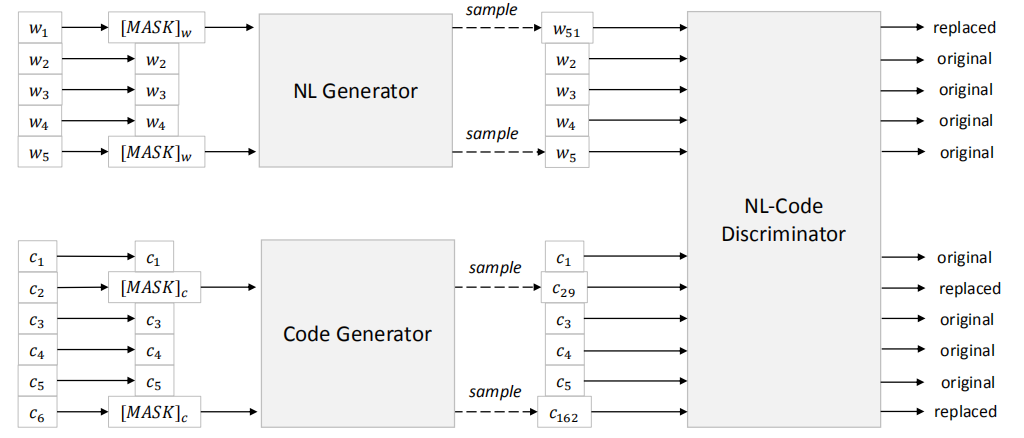Select the [MASK] box fed by c6

click(155, 413)
